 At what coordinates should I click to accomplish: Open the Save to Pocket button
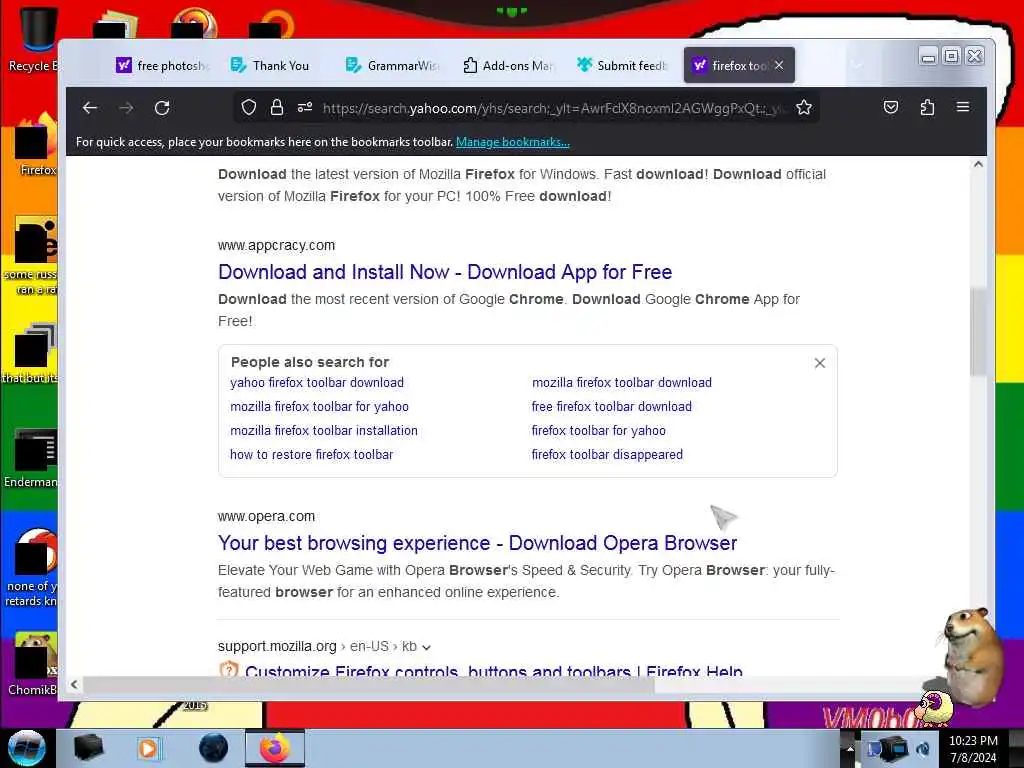coord(891,108)
